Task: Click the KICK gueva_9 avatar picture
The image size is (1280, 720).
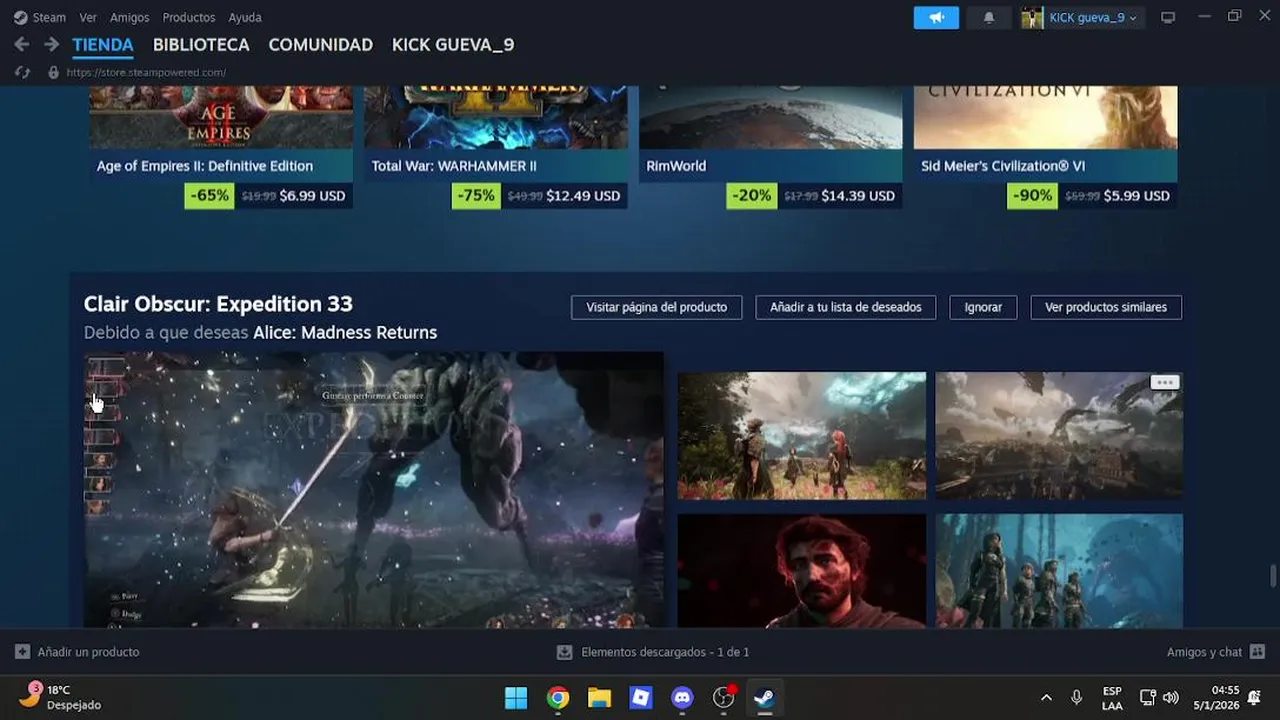Action: [1032, 17]
